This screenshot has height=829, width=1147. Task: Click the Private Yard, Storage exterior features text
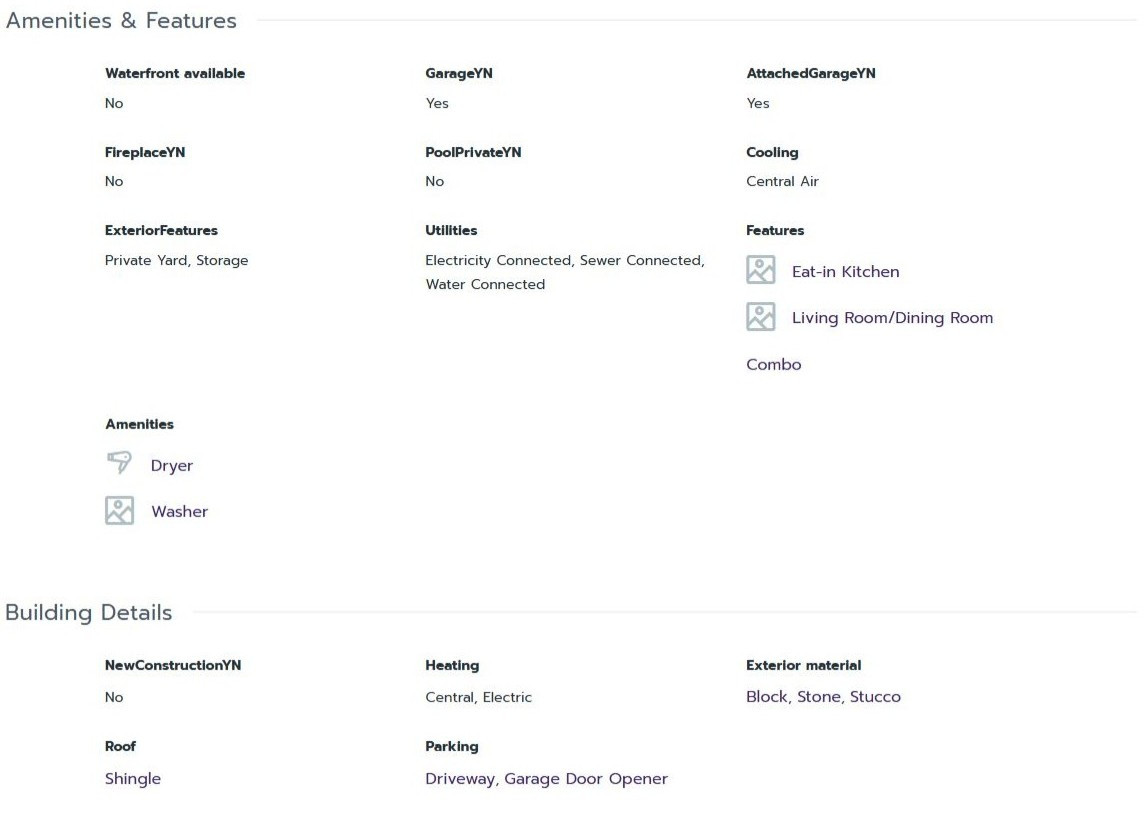[x=176, y=261]
